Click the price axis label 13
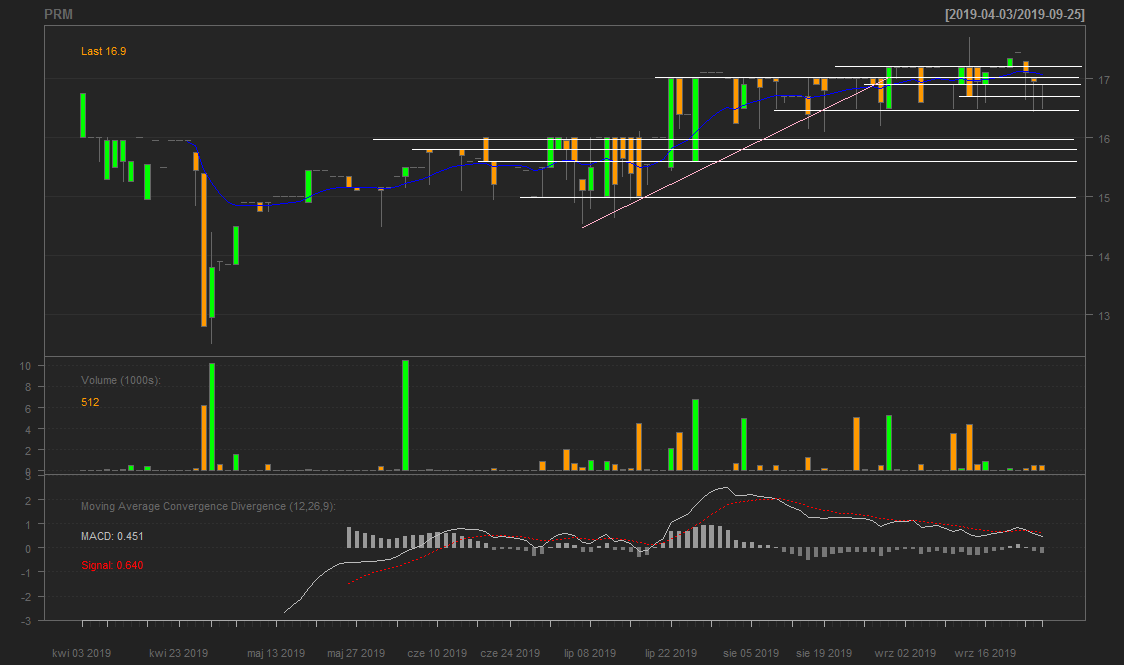Screen dimensions: 1124x665 [1103, 316]
